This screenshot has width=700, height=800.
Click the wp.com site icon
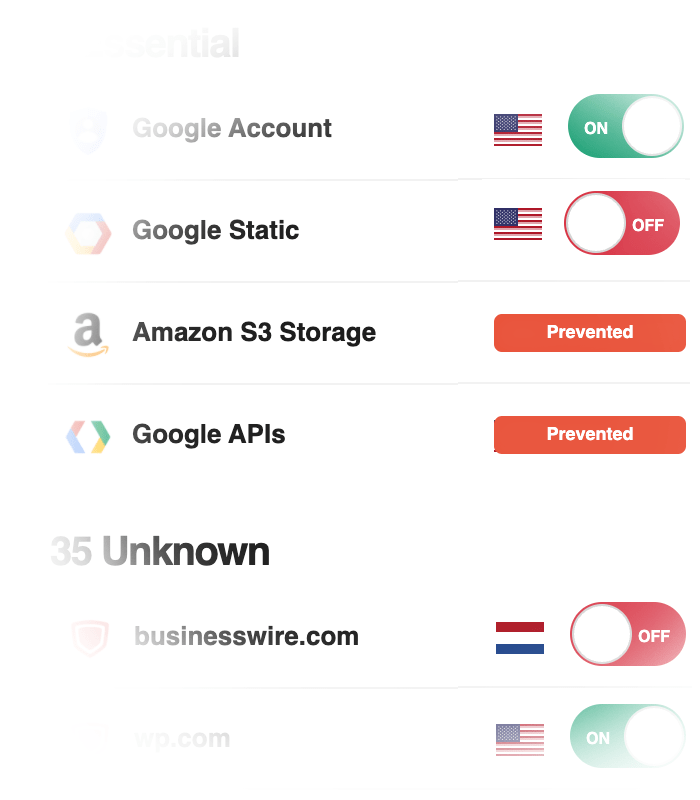point(88,737)
